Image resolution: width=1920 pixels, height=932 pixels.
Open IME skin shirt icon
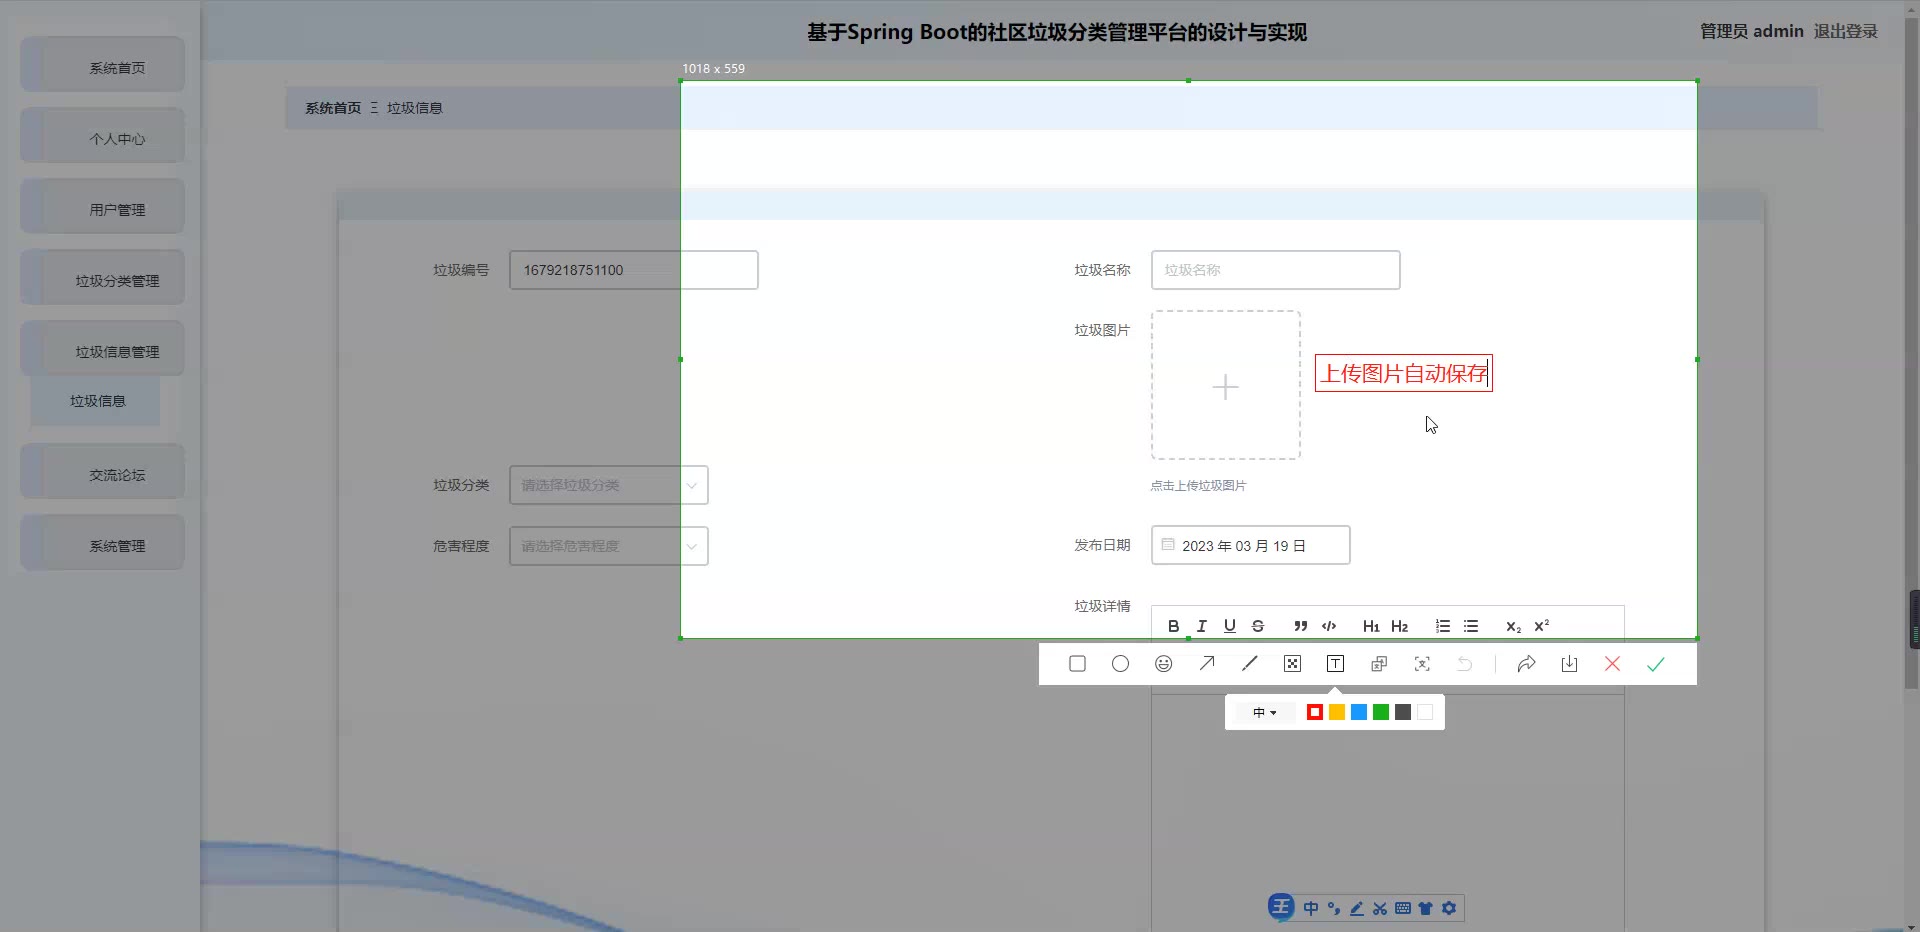[x=1426, y=908]
